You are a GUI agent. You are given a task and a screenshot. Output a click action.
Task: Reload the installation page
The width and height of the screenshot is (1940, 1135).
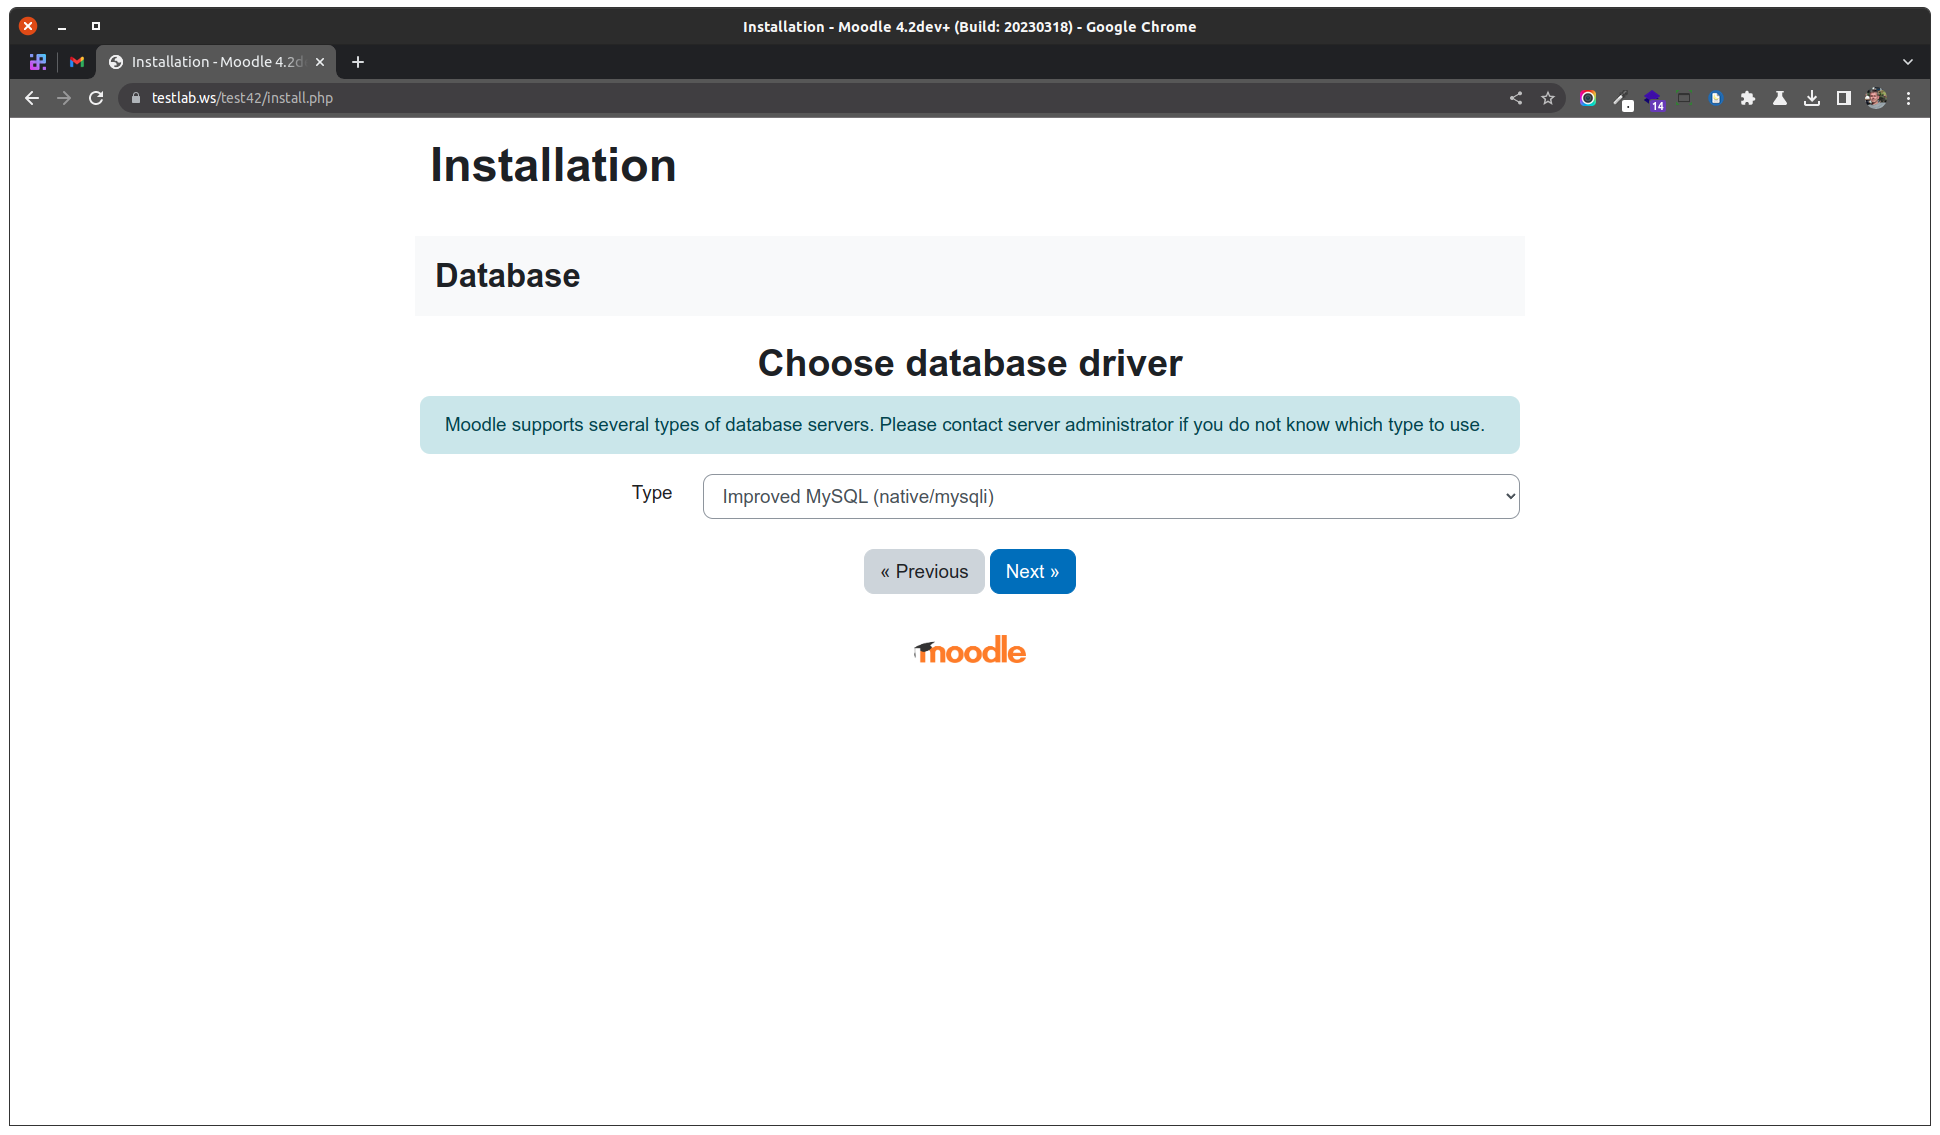point(96,98)
